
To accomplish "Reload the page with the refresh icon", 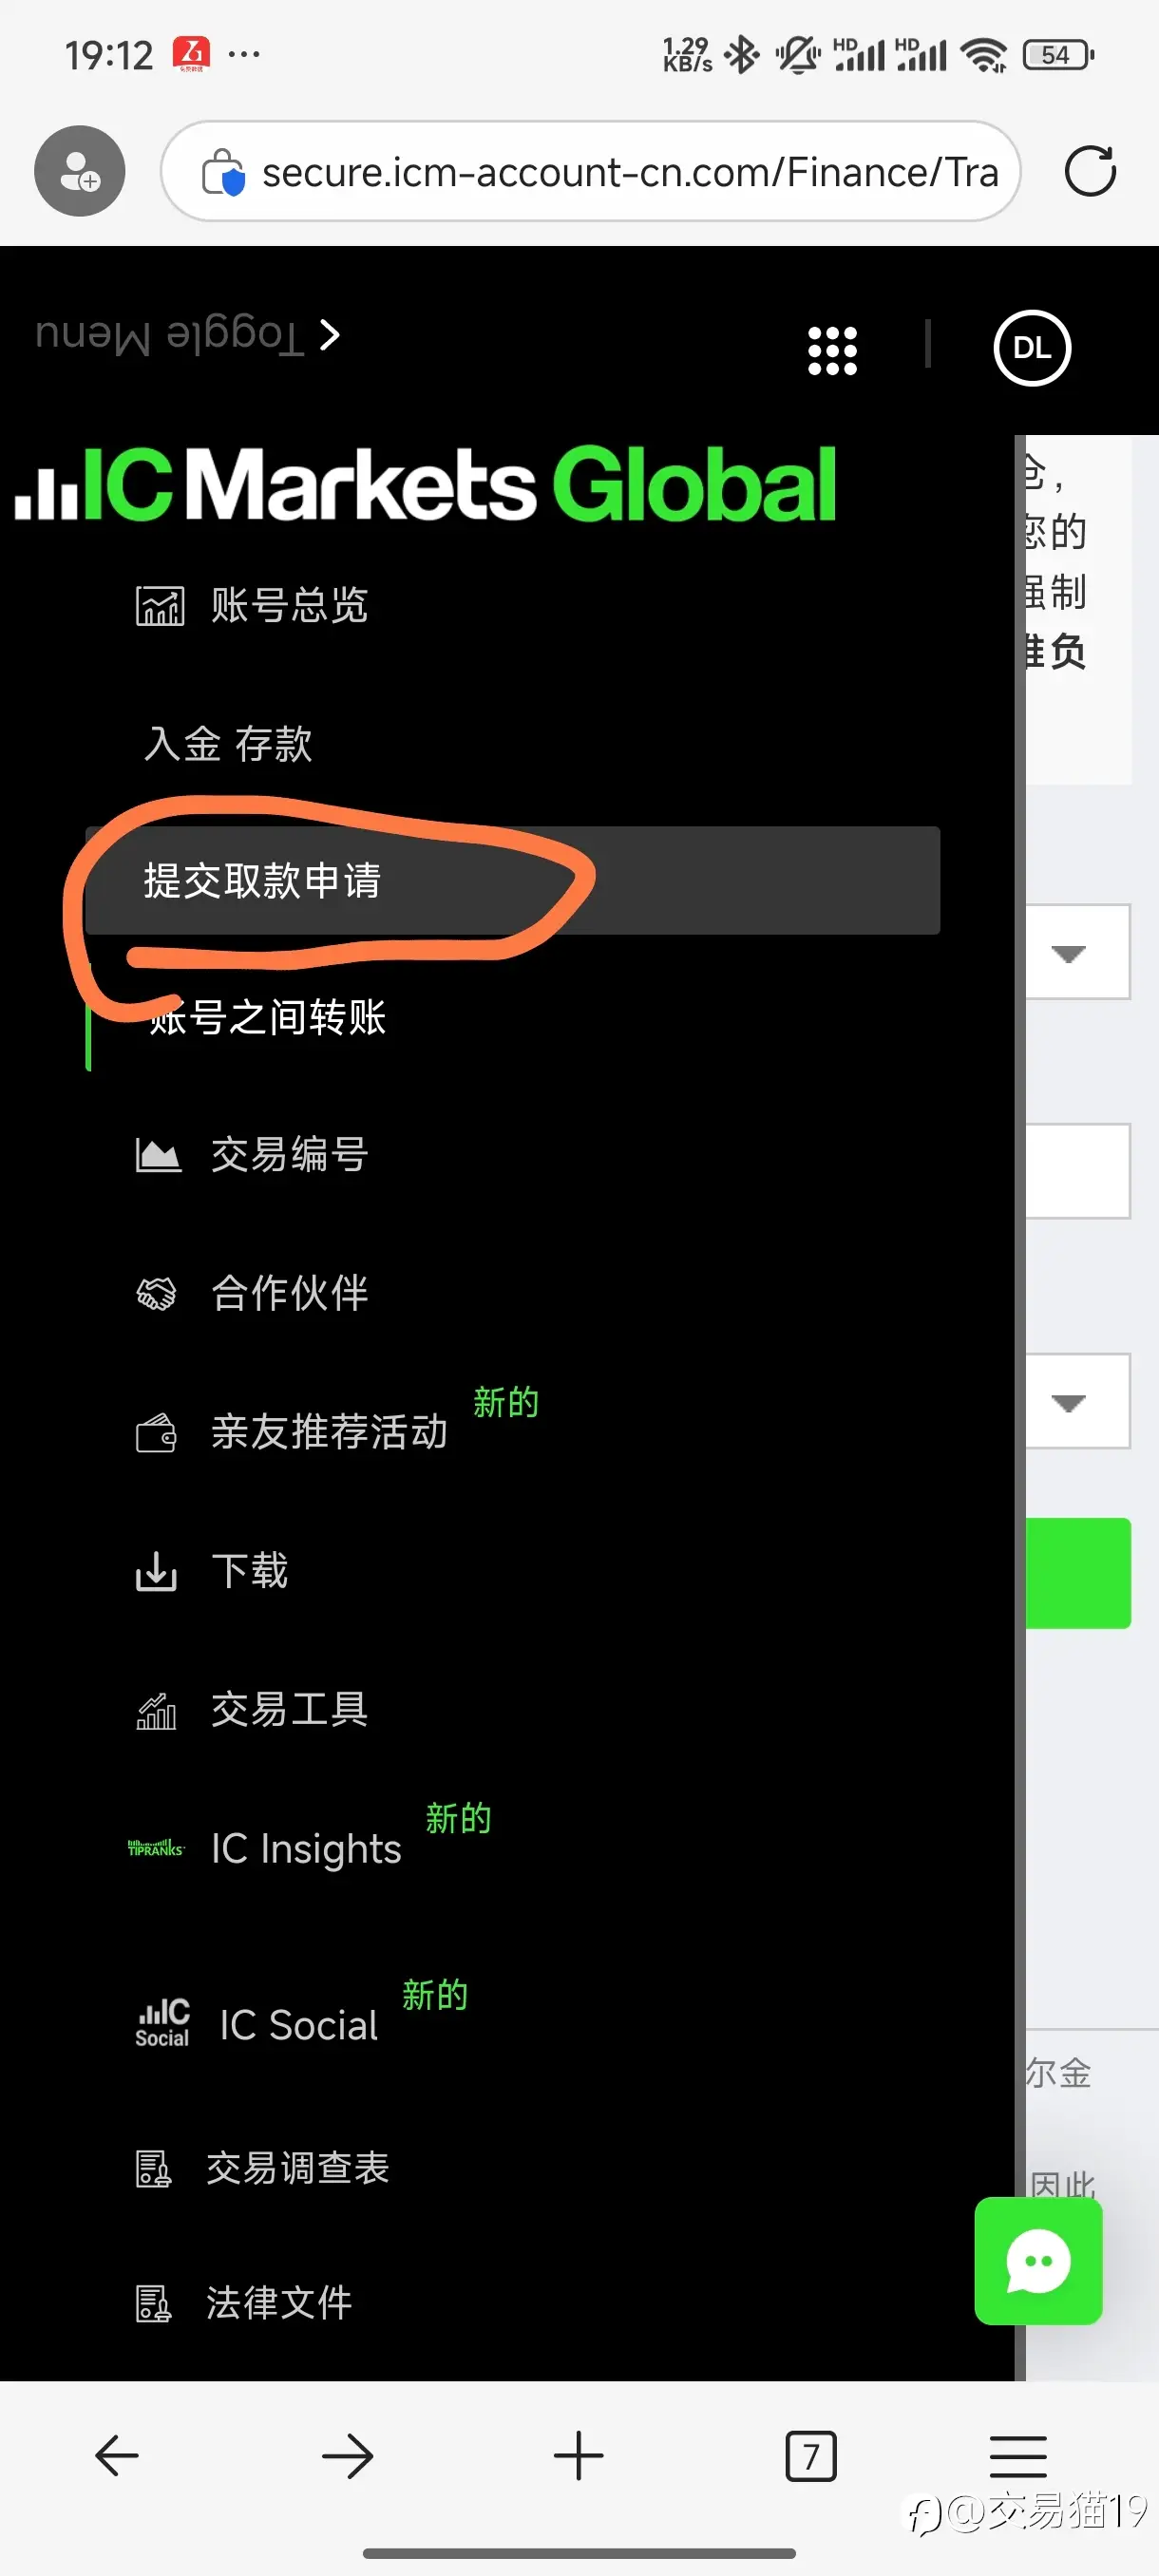I will [x=1090, y=171].
